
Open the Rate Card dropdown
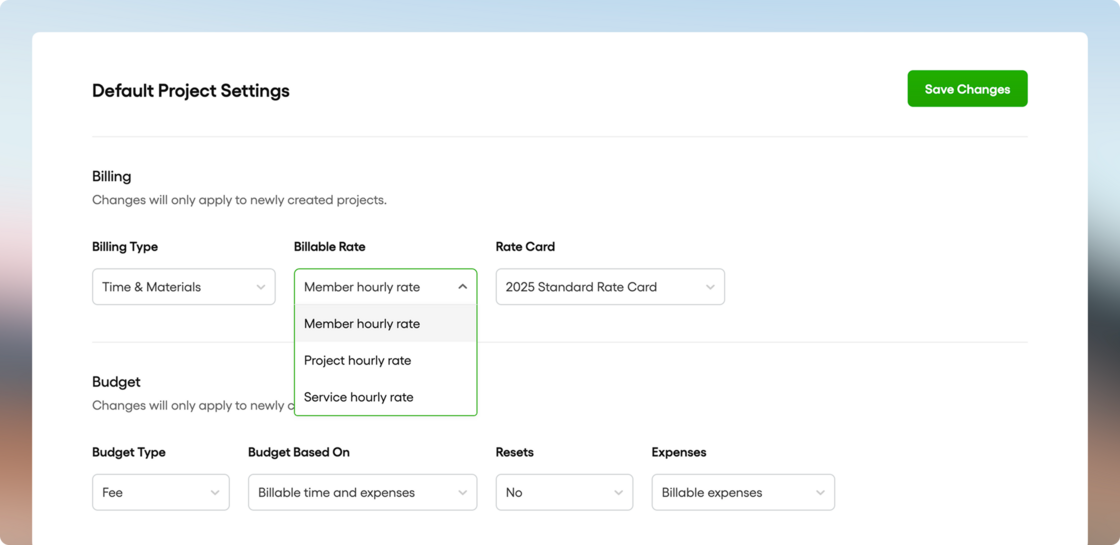click(610, 286)
